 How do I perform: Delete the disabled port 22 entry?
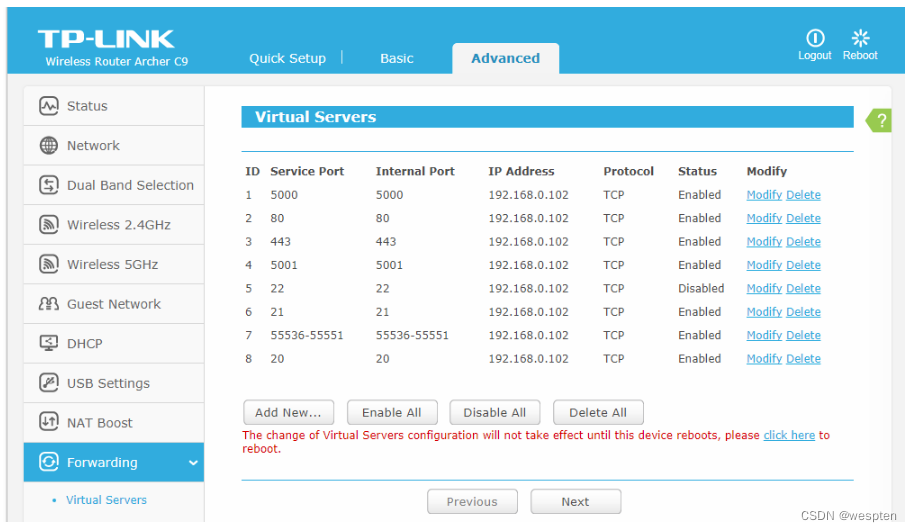803,288
